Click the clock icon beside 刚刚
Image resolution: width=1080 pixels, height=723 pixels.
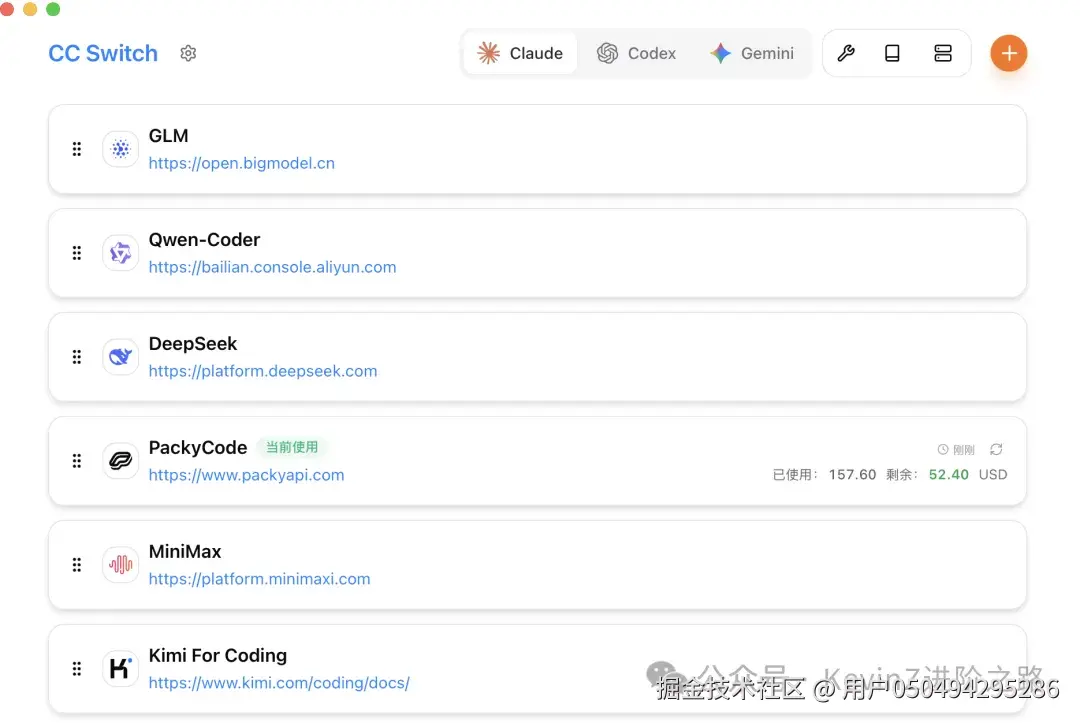[x=943, y=450]
